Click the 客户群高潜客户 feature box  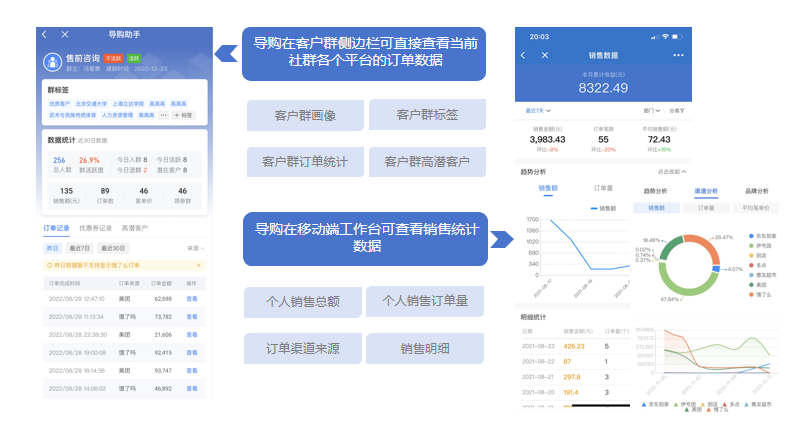(x=427, y=162)
